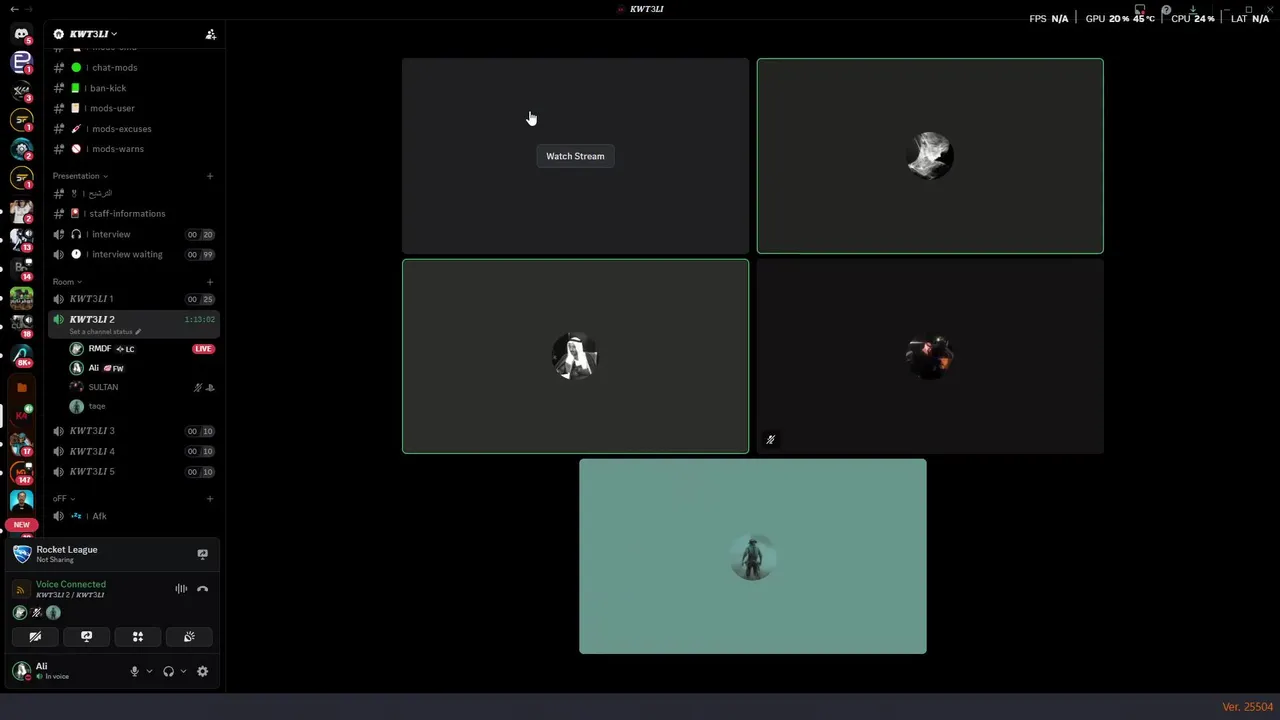The width and height of the screenshot is (1280, 720).
Task: Click the Watch Stream button
Action: click(x=575, y=156)
